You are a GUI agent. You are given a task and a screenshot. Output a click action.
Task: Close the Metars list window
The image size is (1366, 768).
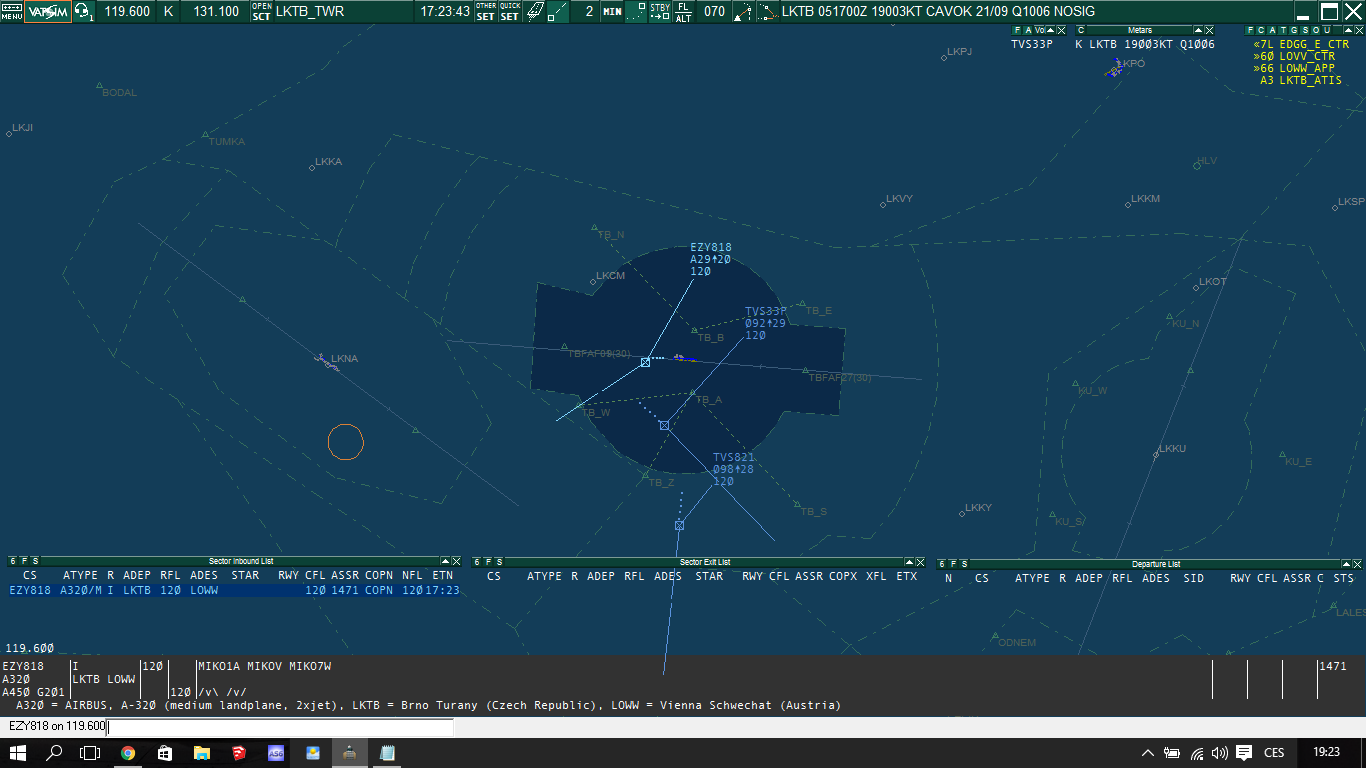[x=1210, y=30]
